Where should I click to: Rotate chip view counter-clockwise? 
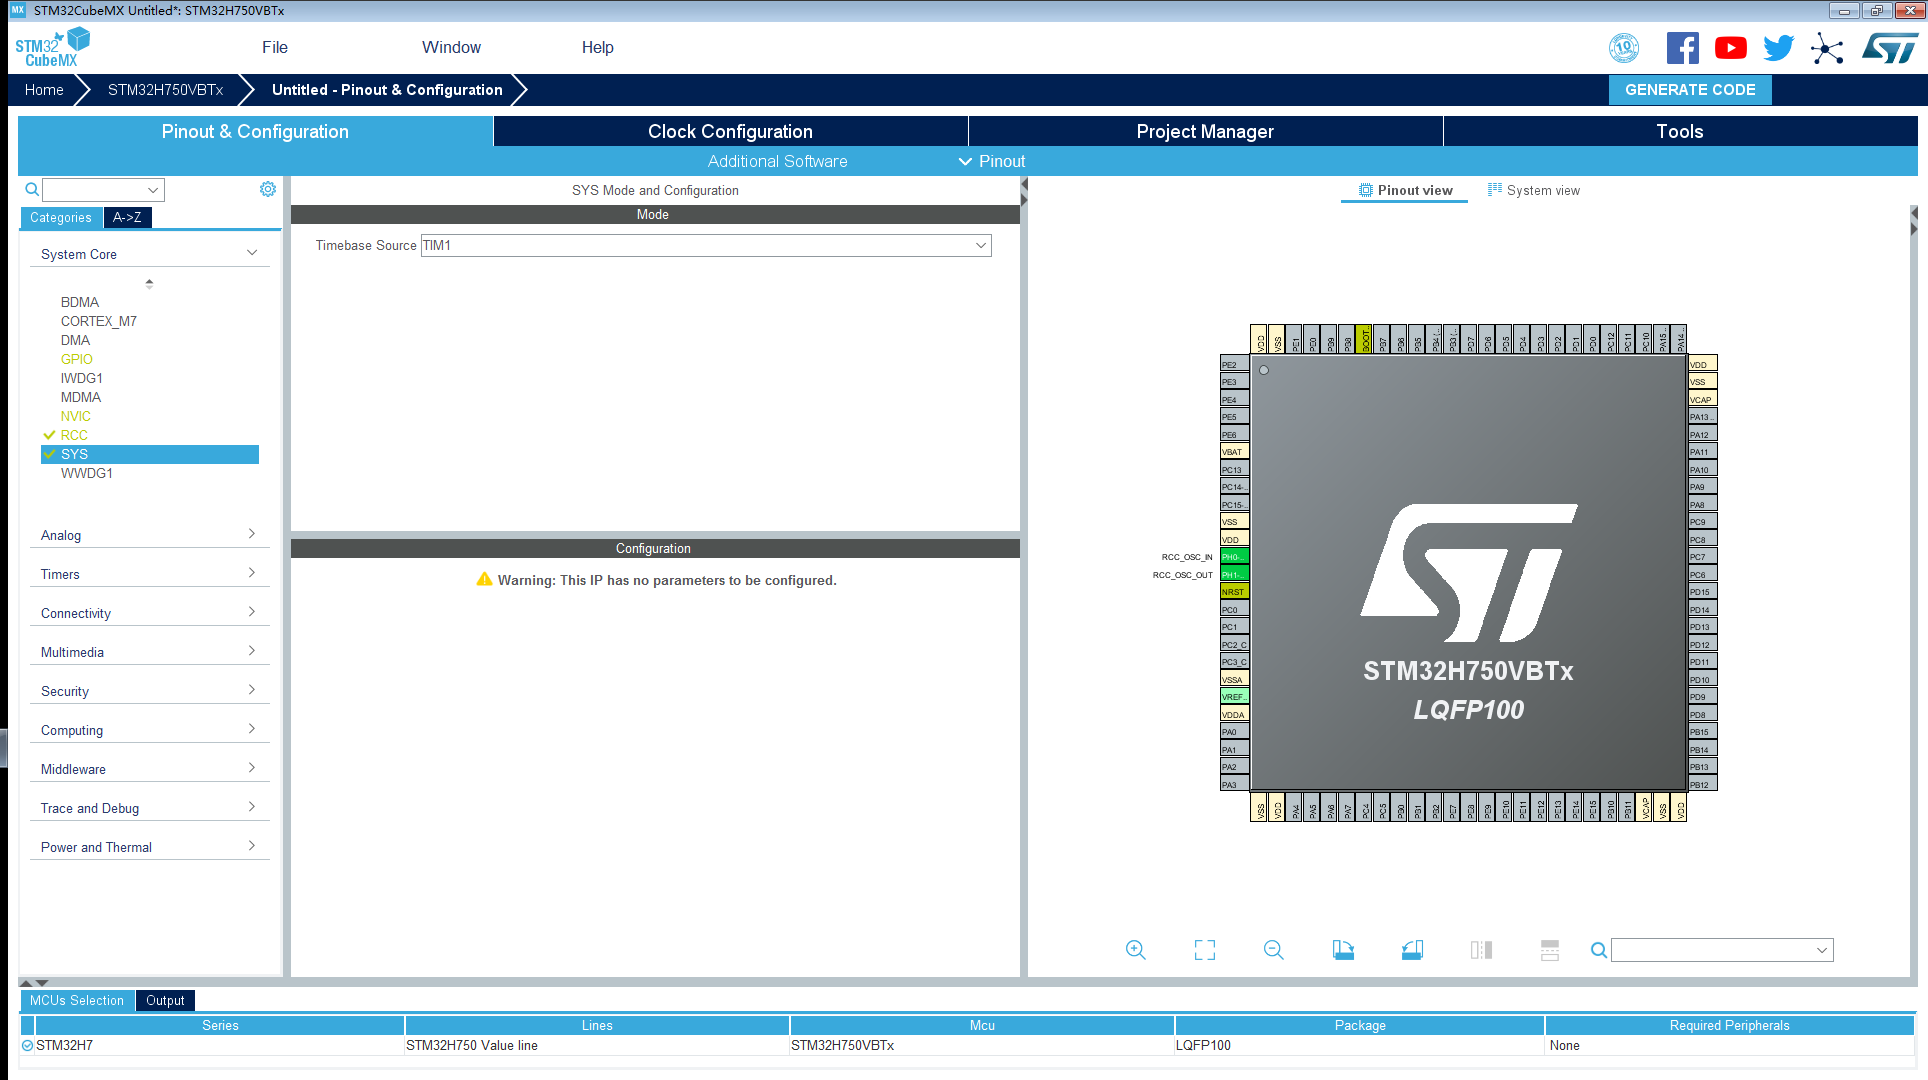(1412, 950)
